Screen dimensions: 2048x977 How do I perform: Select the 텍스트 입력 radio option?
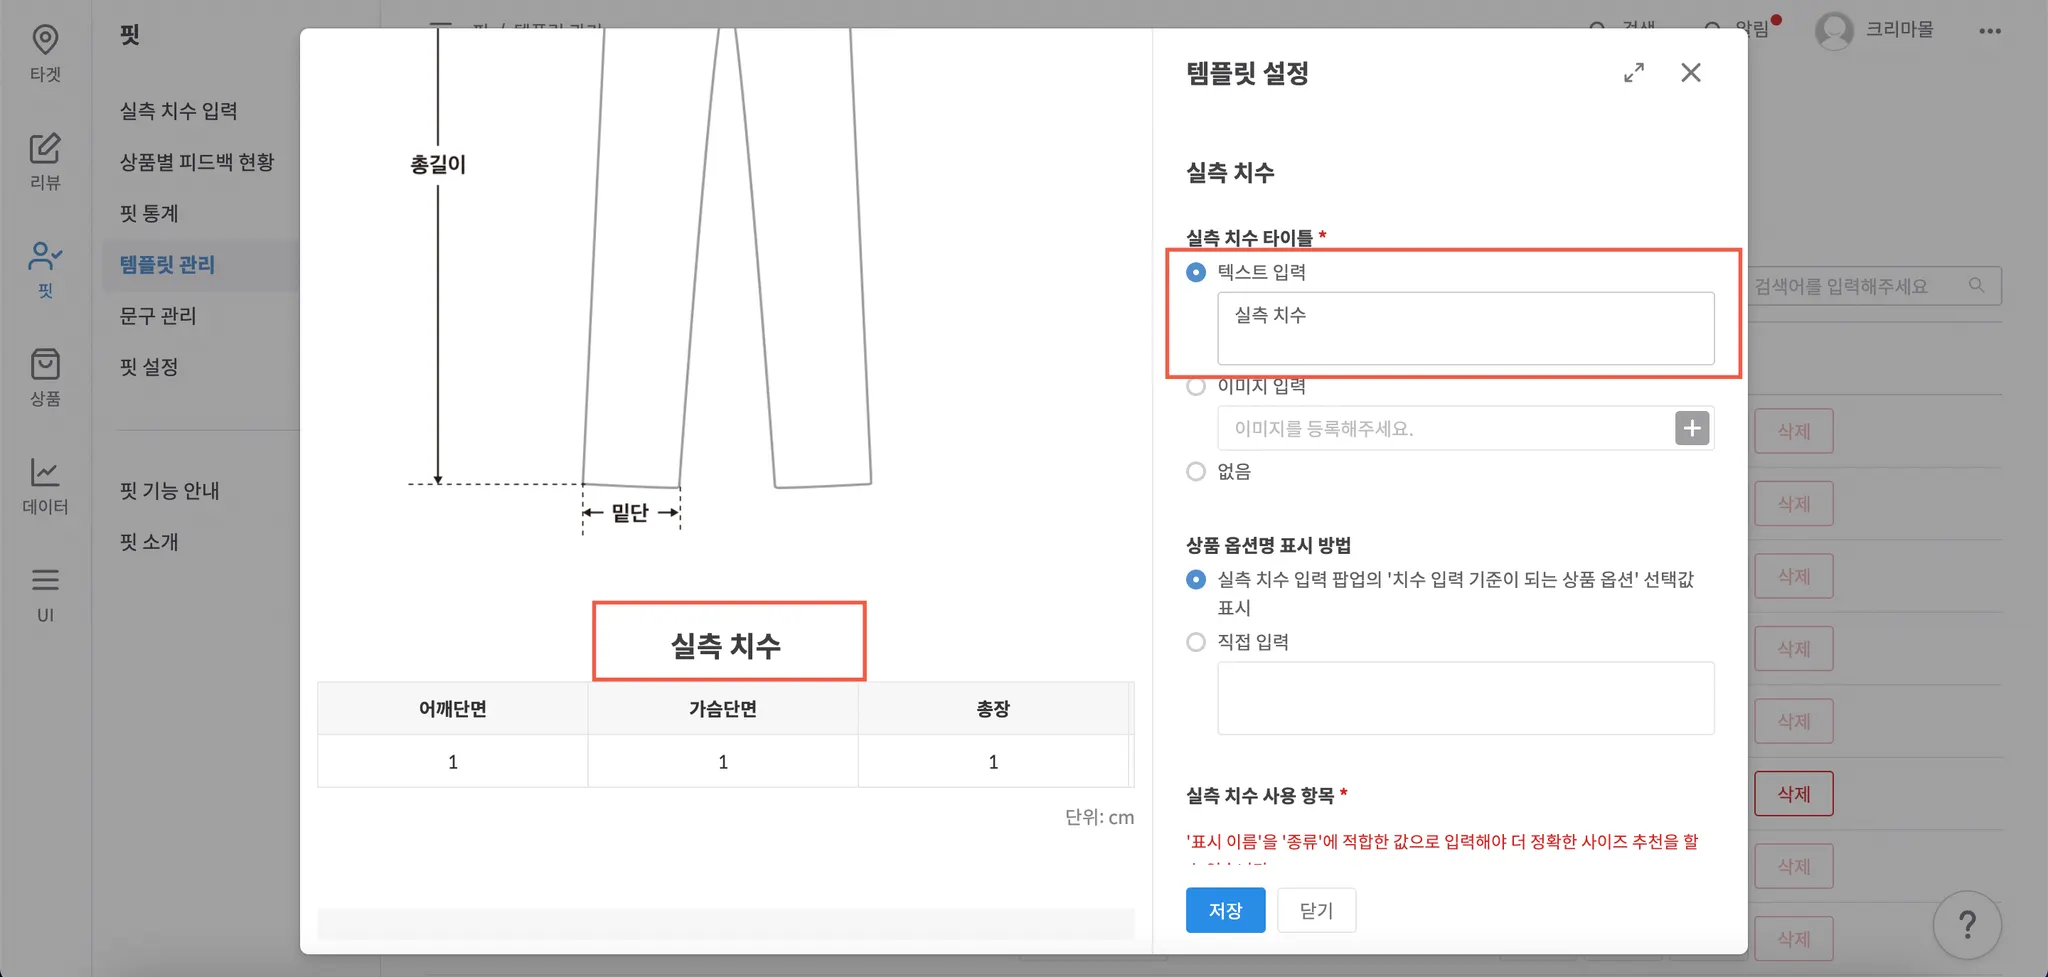(x=1196, y=272)
